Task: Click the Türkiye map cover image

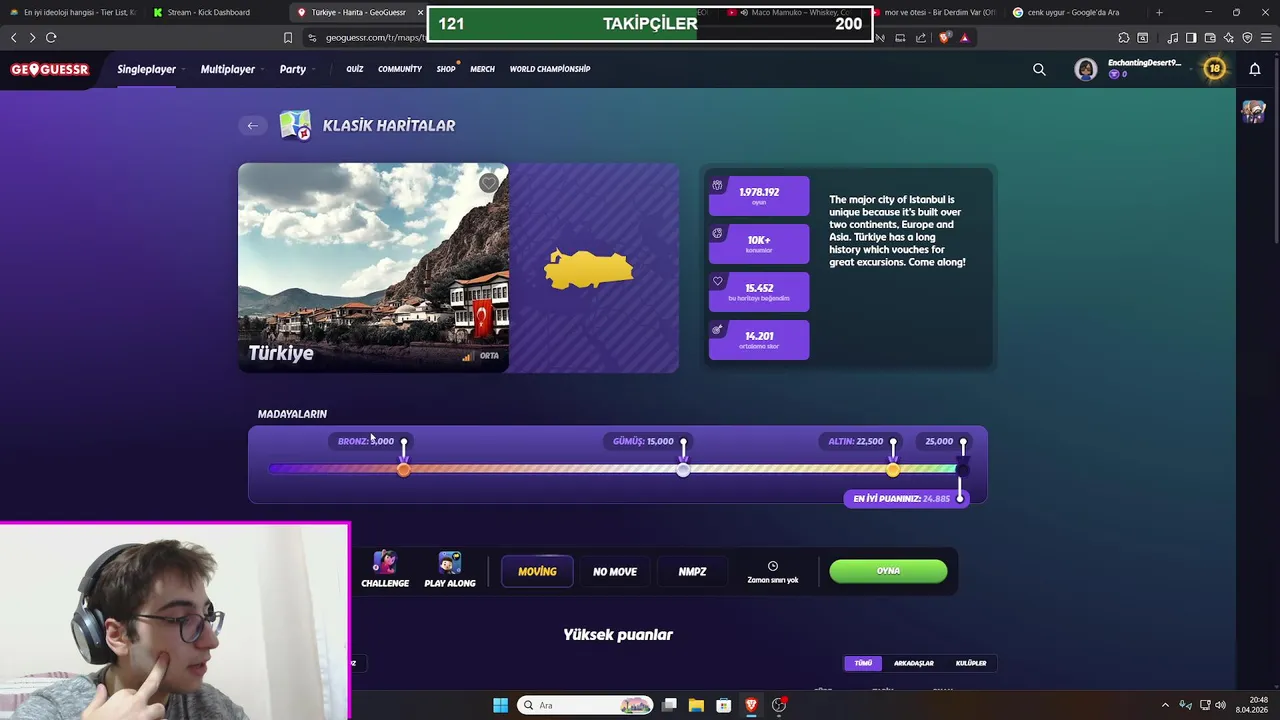Action: pyautogui.click(x=373, y=268)
